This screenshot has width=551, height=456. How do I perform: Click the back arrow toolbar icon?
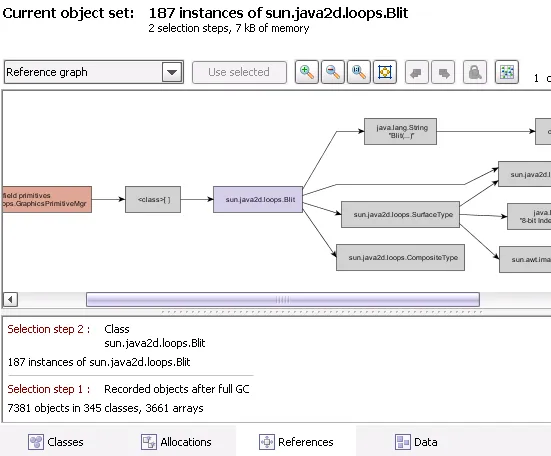pos(417,72)
